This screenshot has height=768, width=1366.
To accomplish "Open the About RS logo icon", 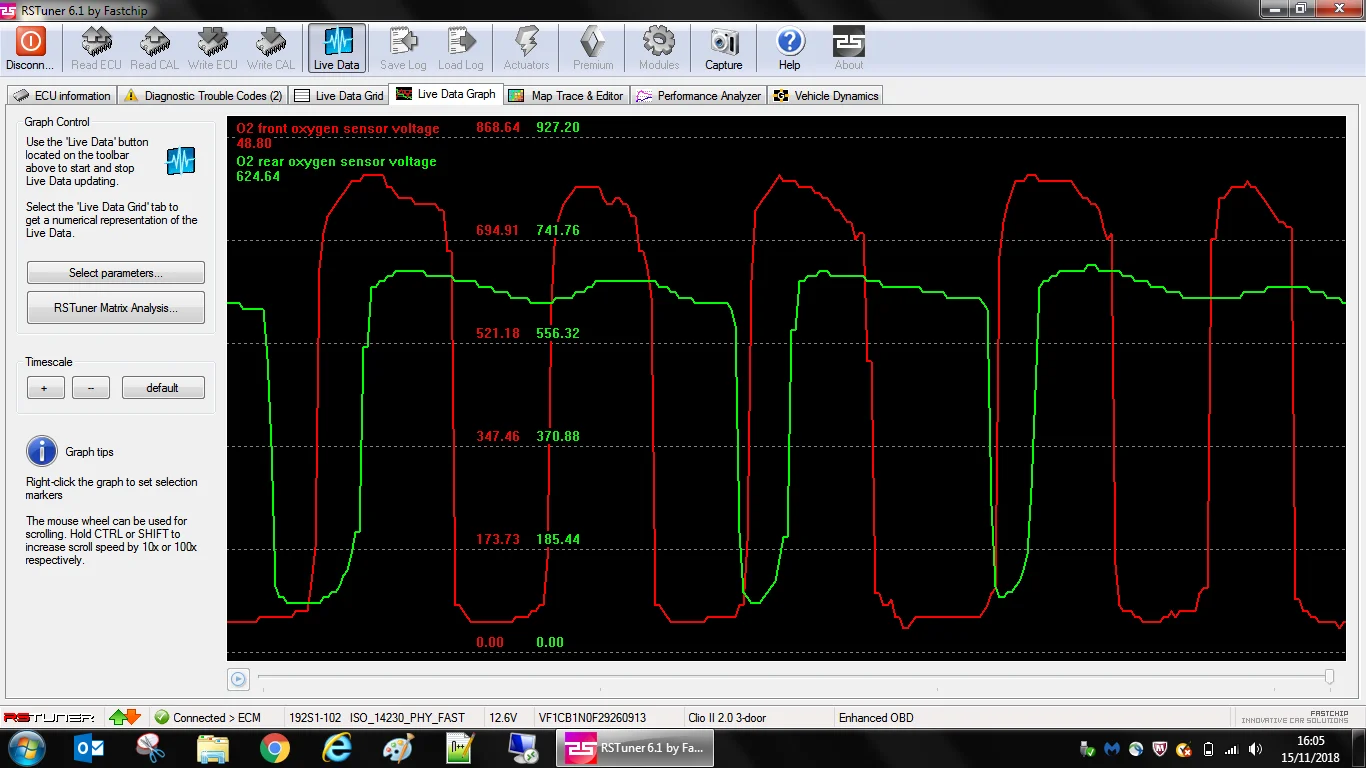I will click(x=848, y=41).
